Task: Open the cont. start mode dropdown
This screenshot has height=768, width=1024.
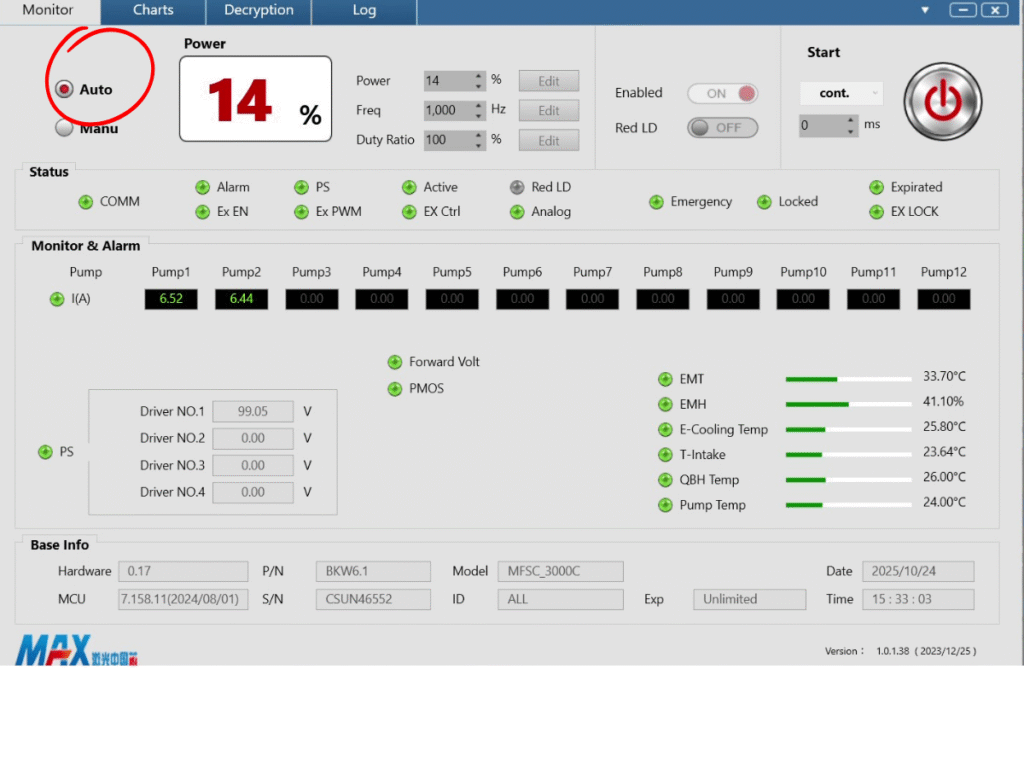Action: (841, 93)
